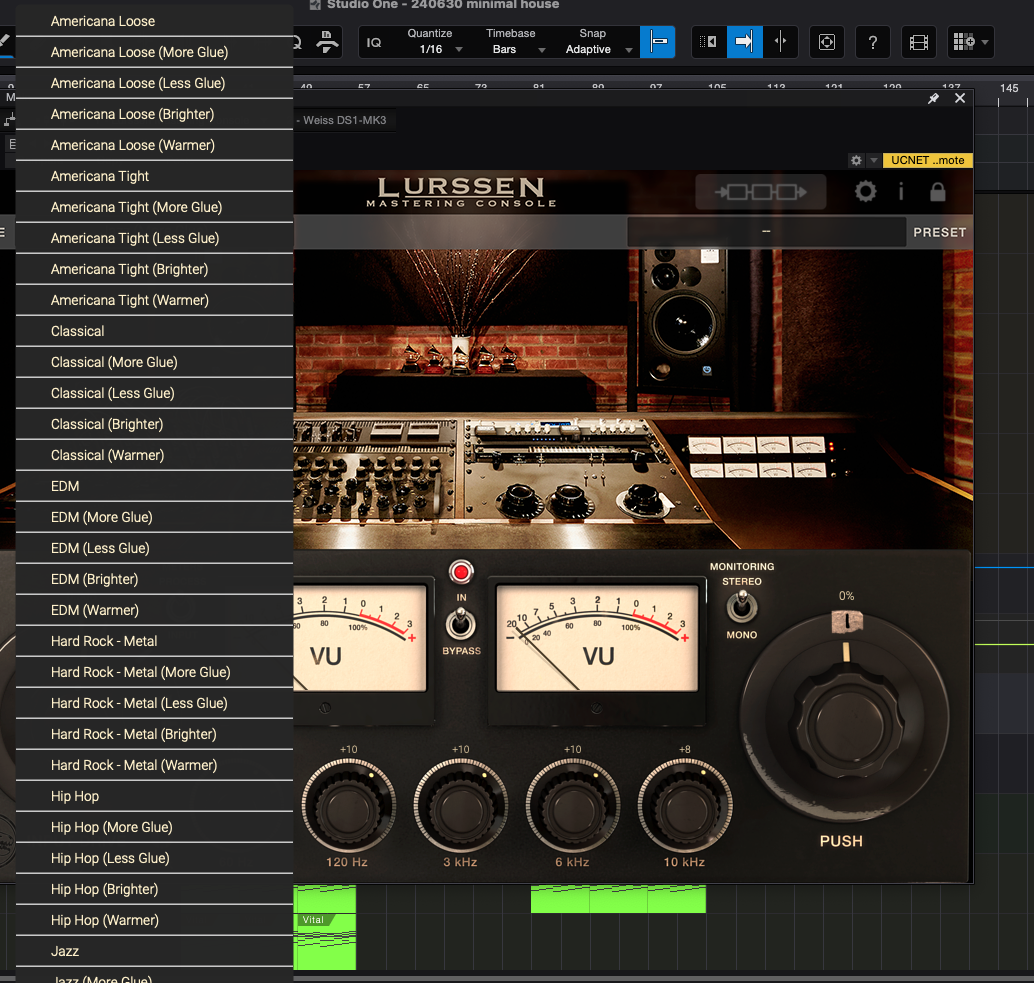Choose Classical (Warmer) preset
The width and height of the screenshot is (1034, 983).
tap(154, 455)
